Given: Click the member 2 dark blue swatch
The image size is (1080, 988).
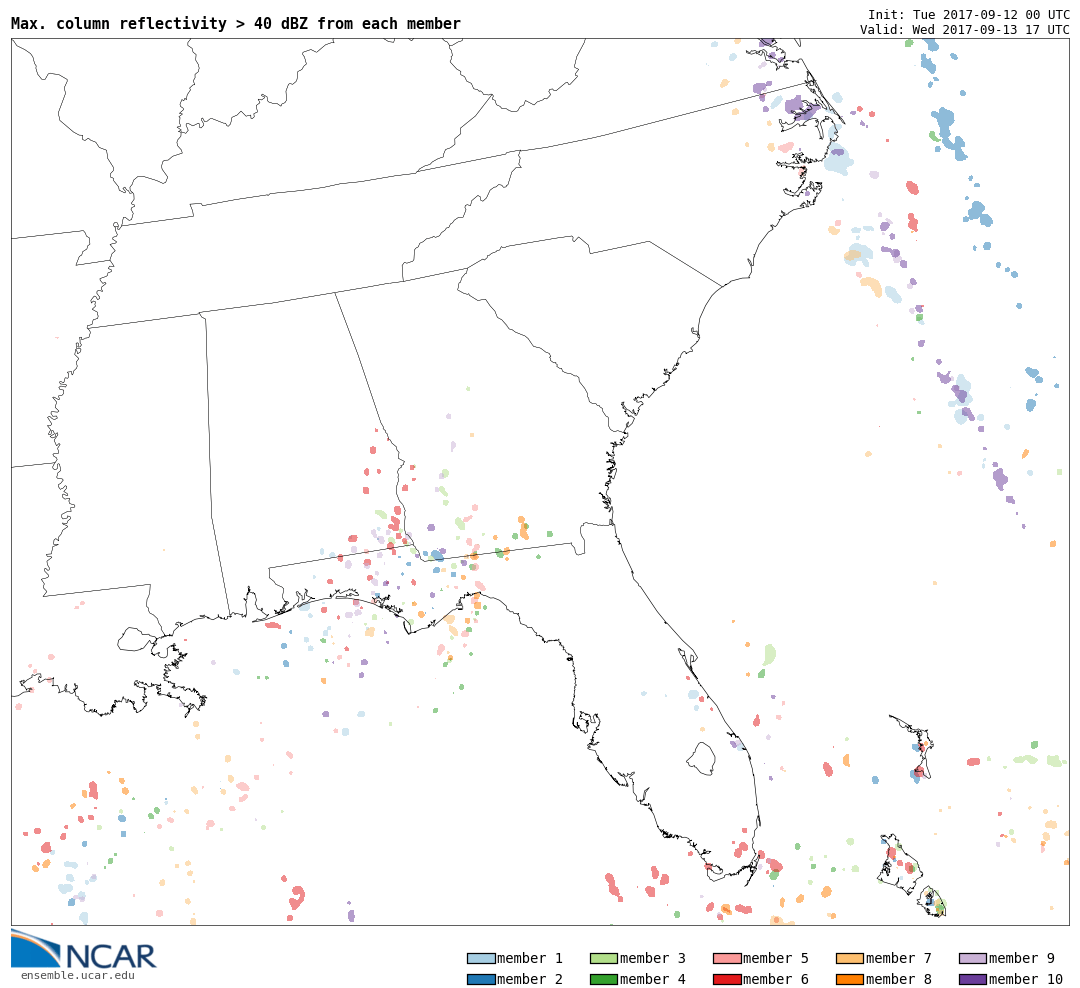Looking at the screenshot, I should [481, 979].
